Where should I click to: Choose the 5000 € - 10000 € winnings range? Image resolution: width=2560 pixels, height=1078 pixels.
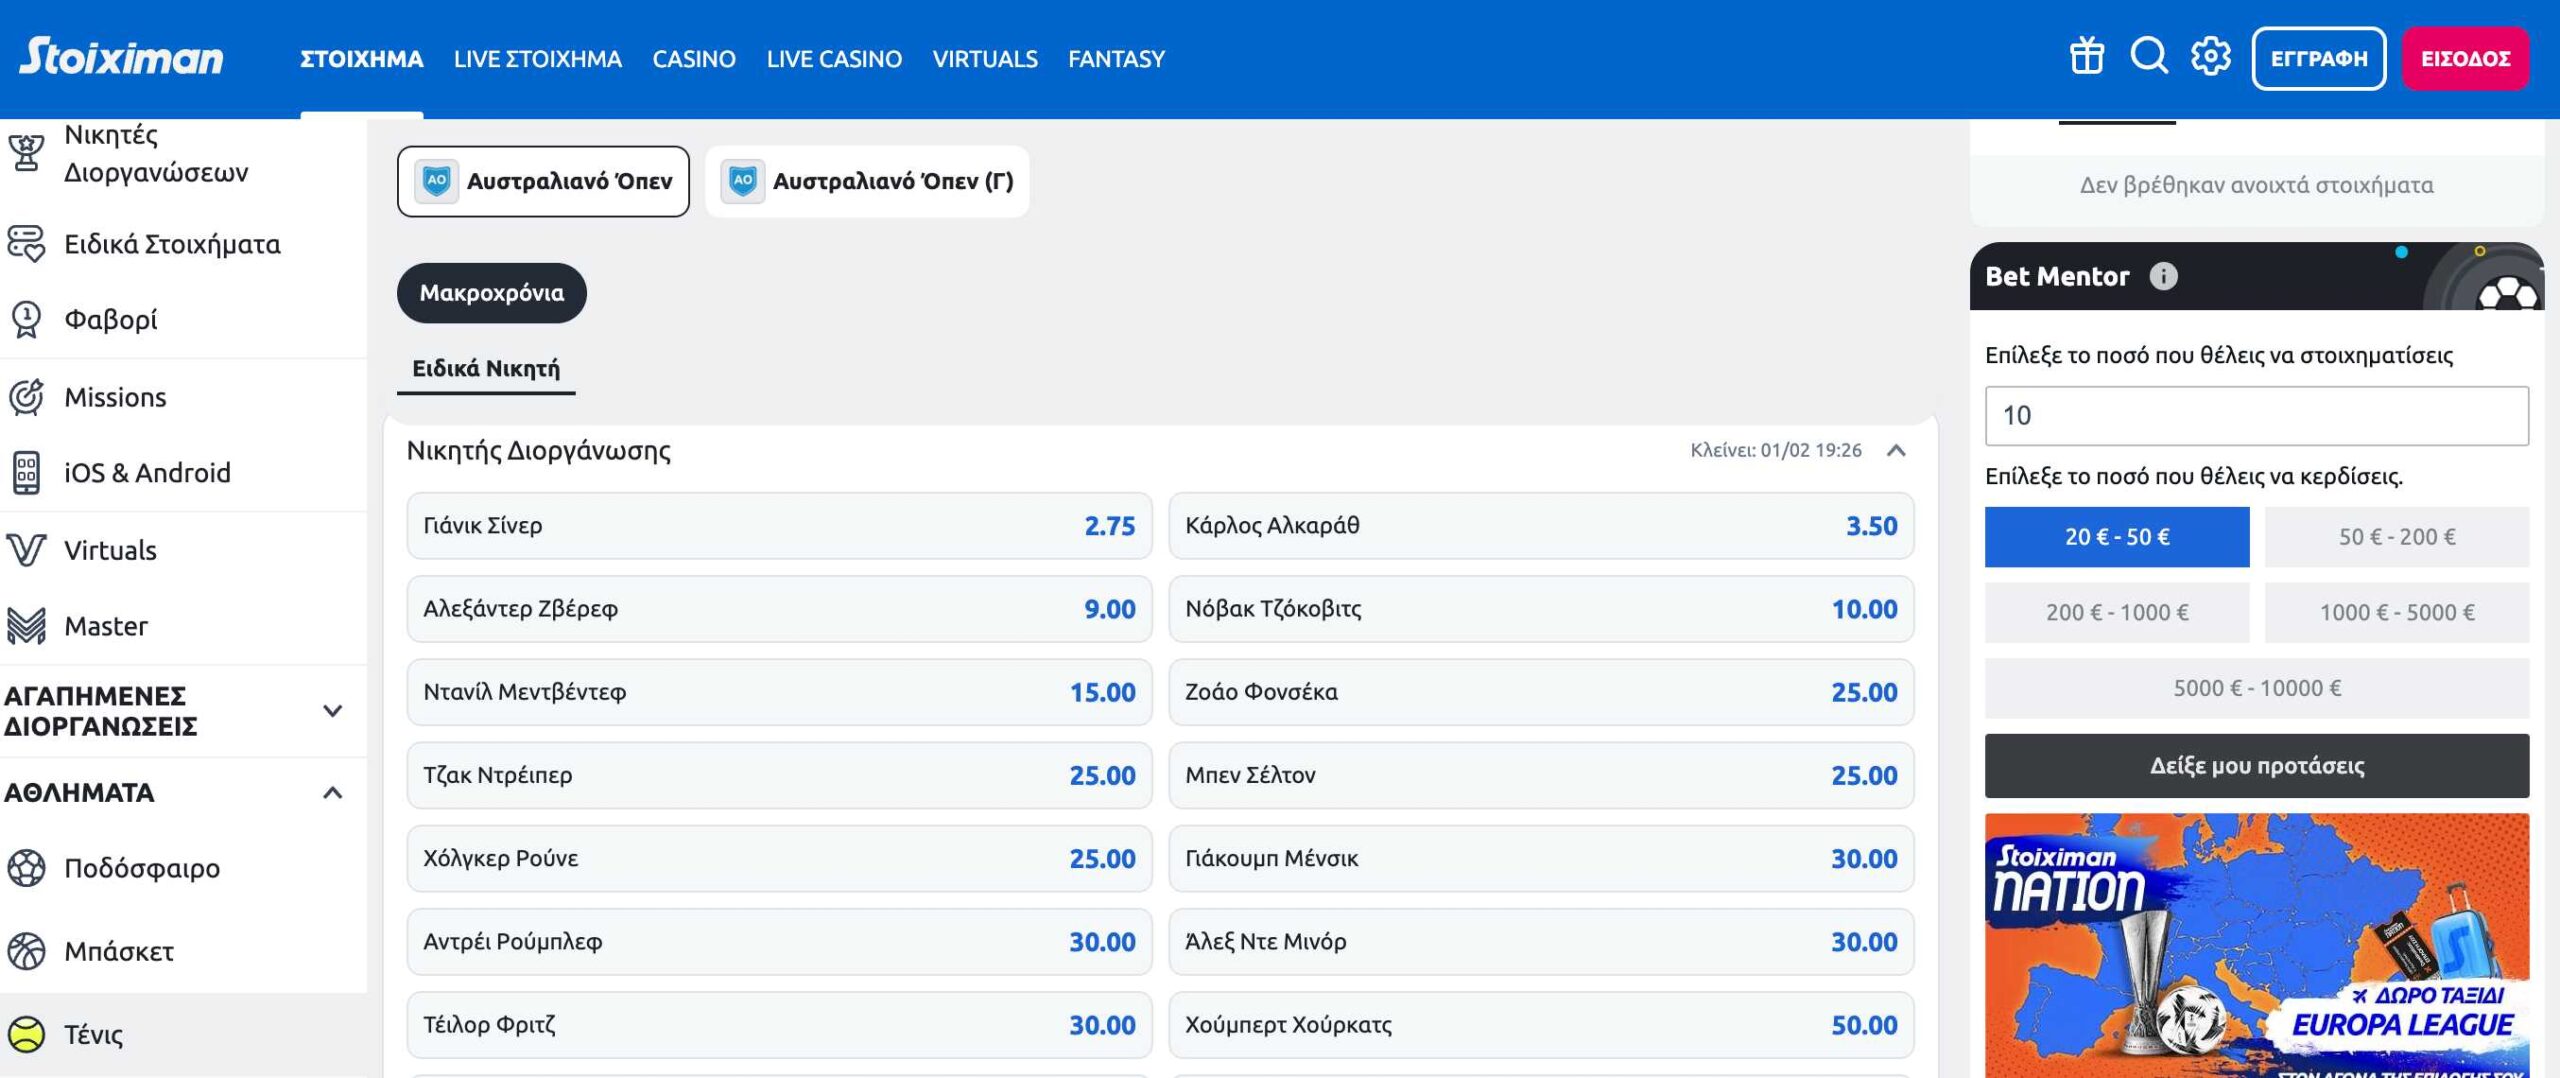2257,688
